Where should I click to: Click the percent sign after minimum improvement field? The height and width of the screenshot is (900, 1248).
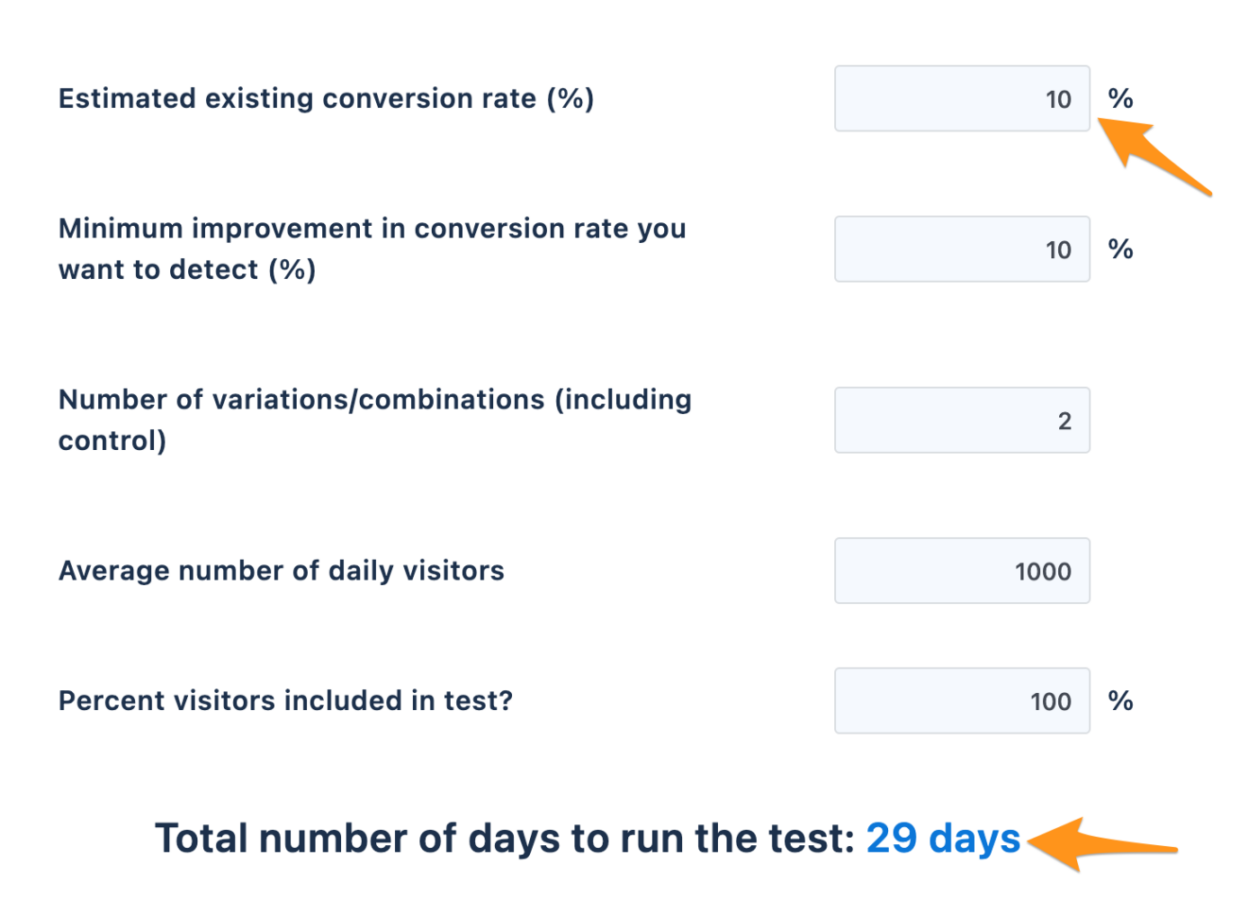tap(1120, 249)
